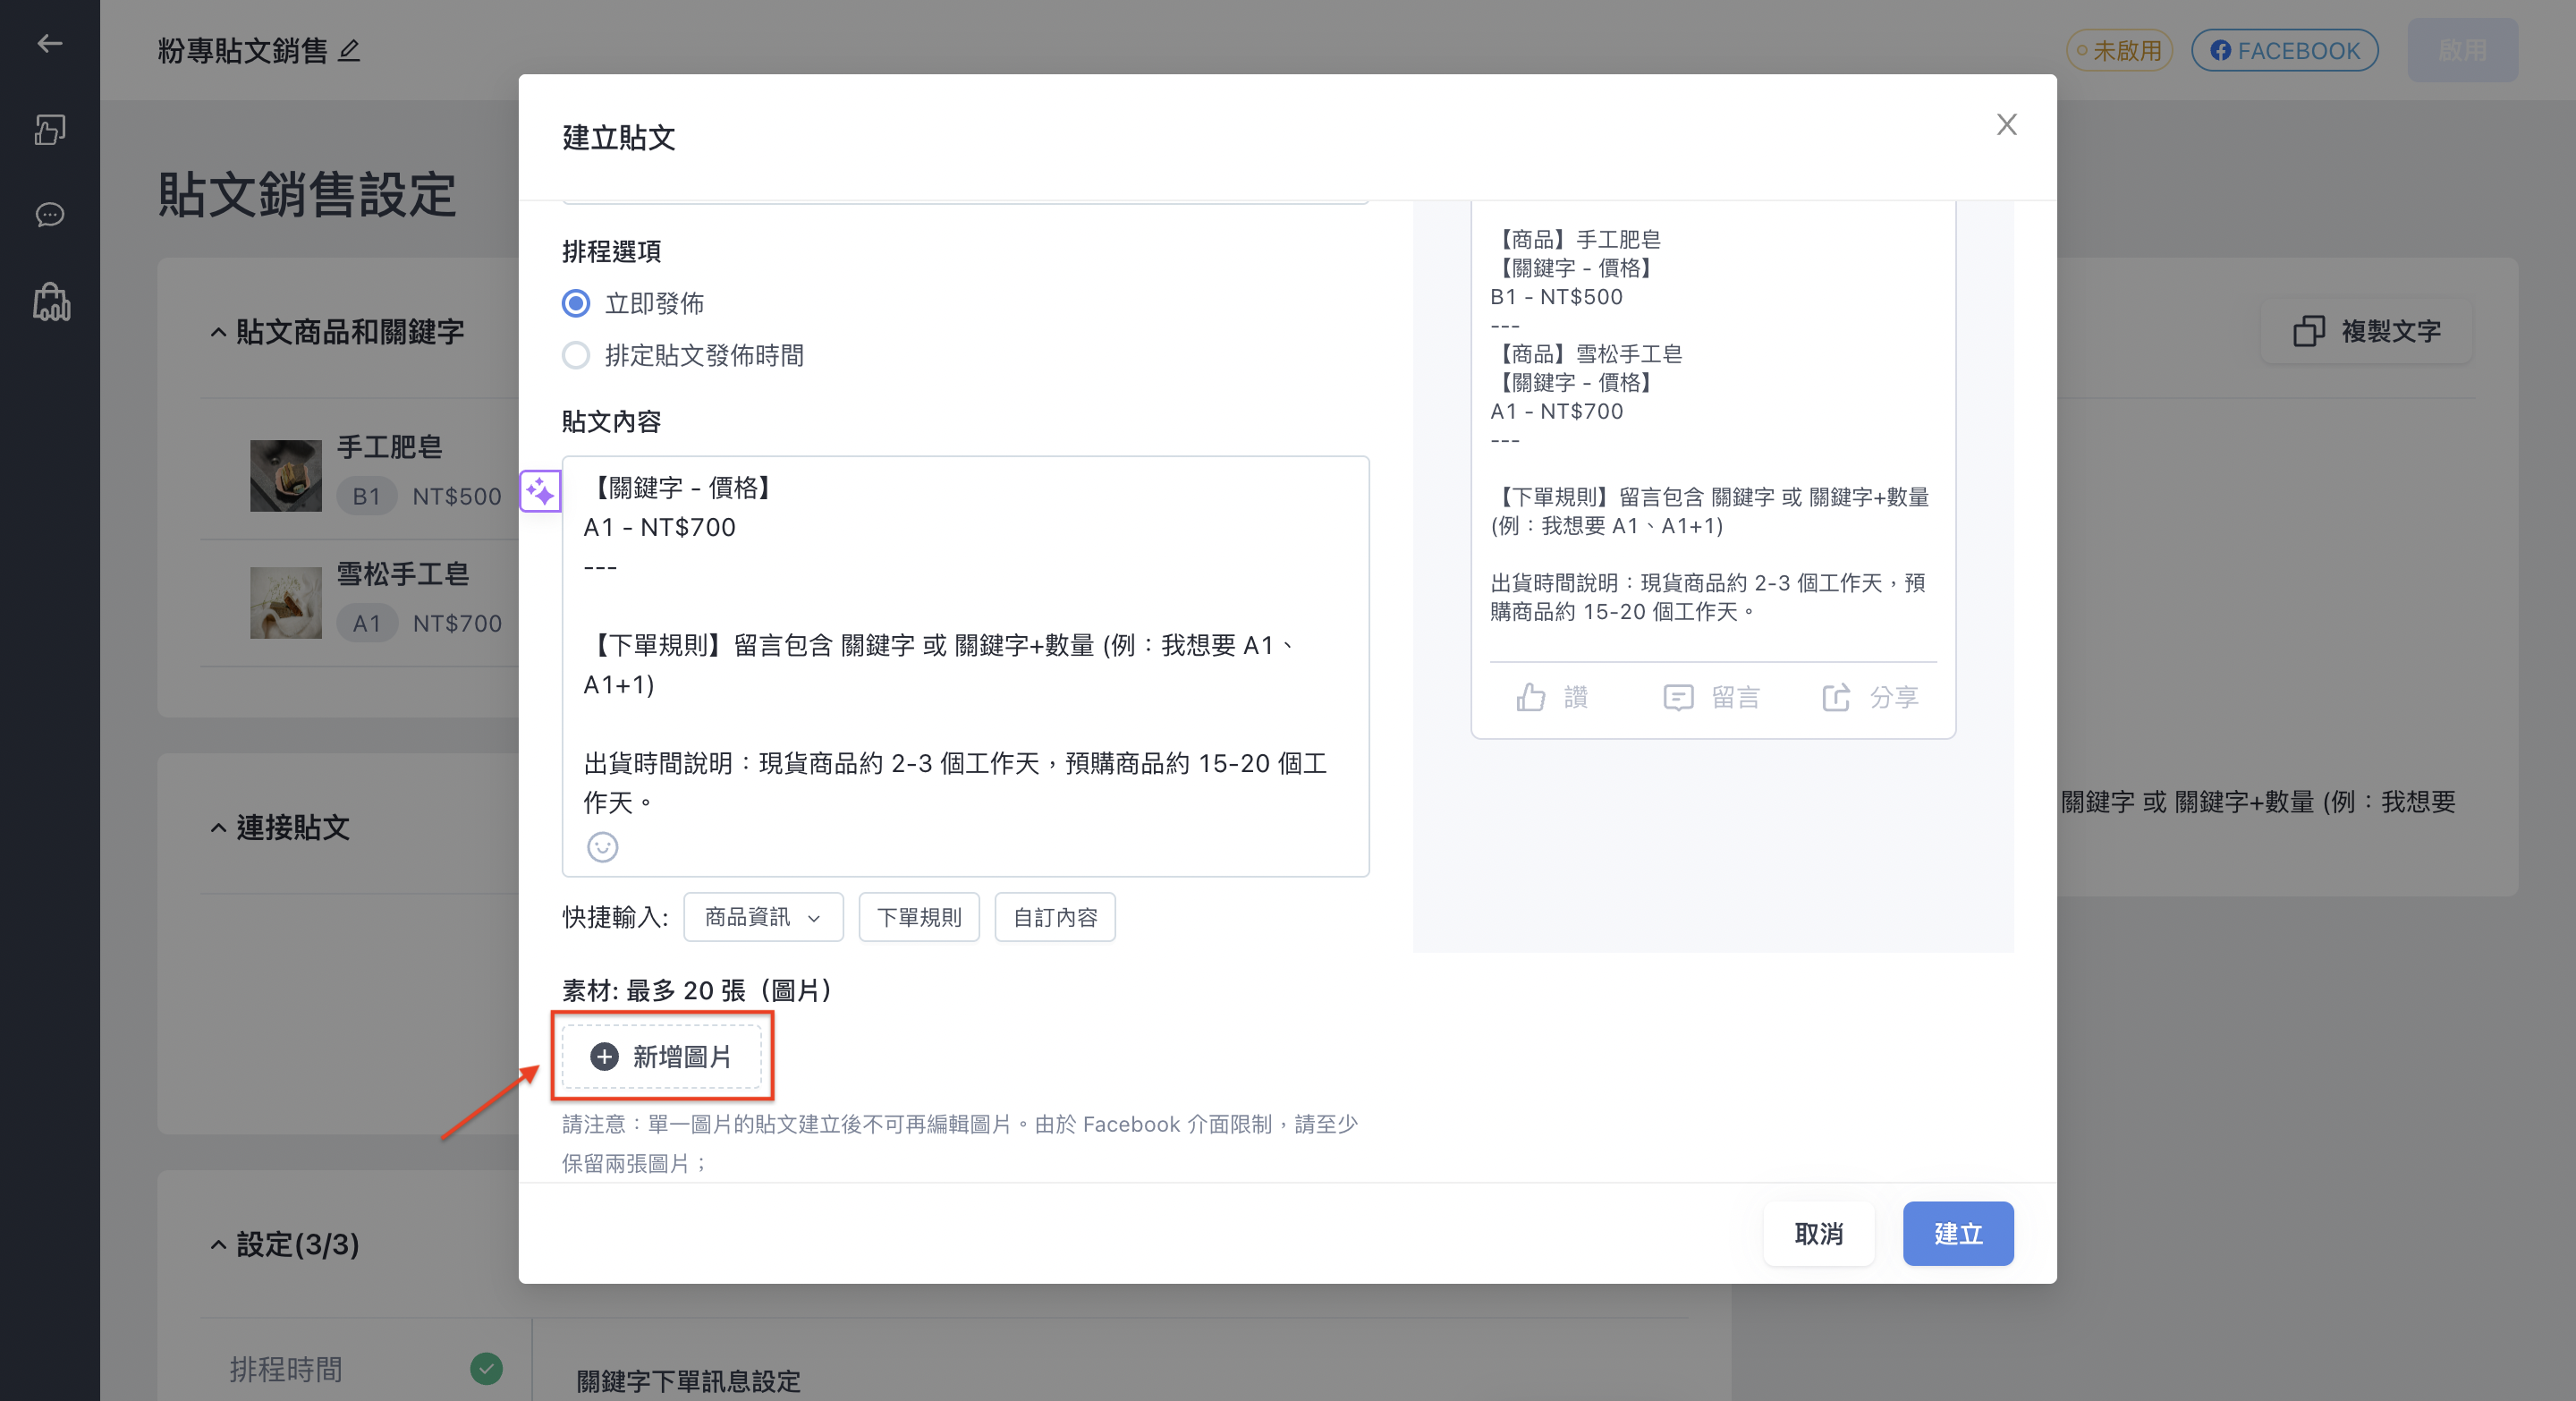Insert 自訂內容 quick input
Viewport: 2576px width, 1401px height.
[x=1055, y=917]
